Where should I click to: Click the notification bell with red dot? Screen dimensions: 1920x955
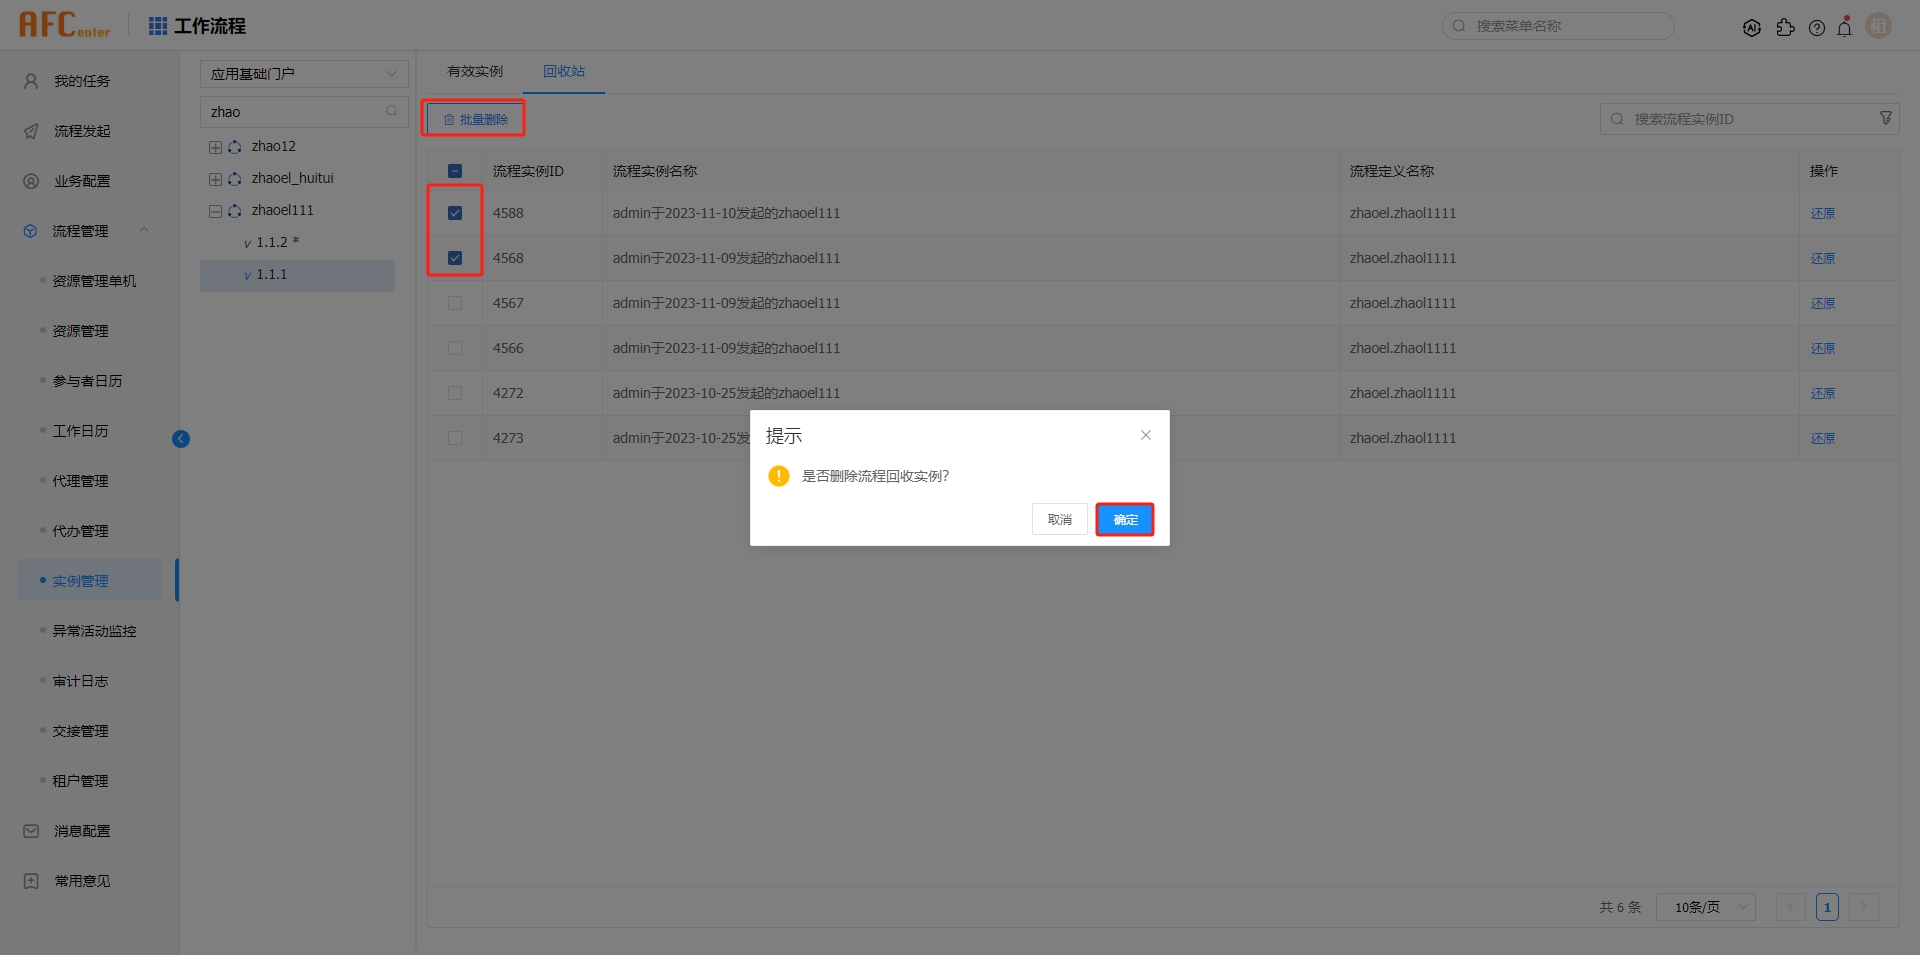(x=1845, y=27)
